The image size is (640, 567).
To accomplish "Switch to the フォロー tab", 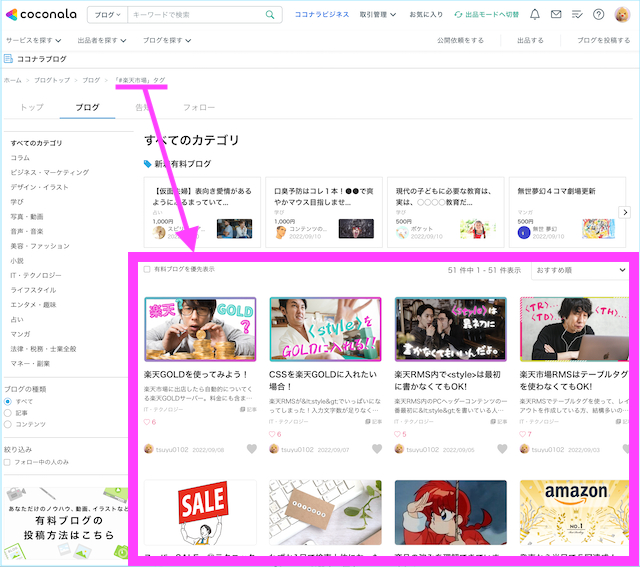I will (199, 107).
